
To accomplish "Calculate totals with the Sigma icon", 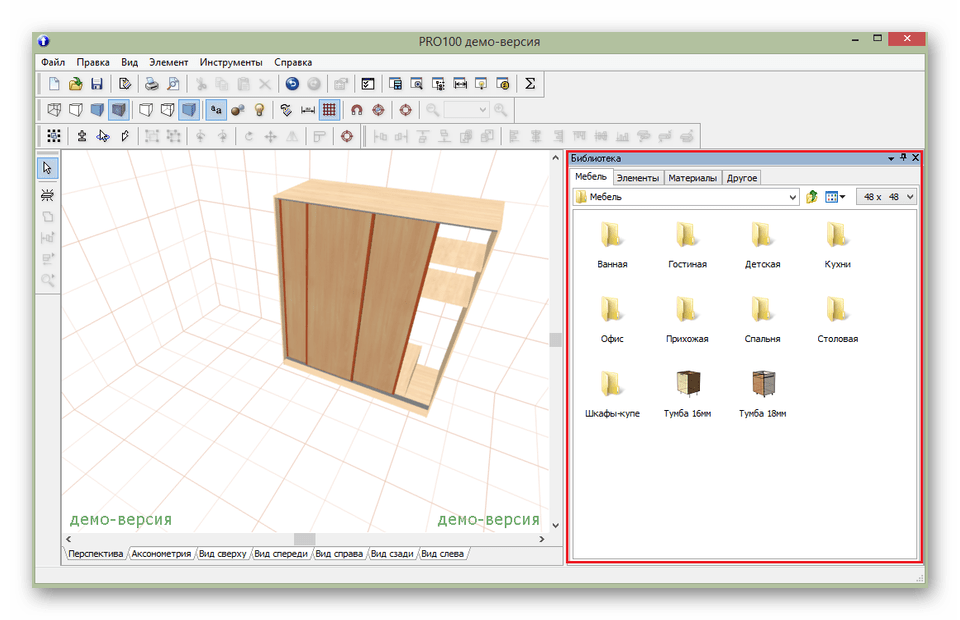I will [x=530, y=84].
